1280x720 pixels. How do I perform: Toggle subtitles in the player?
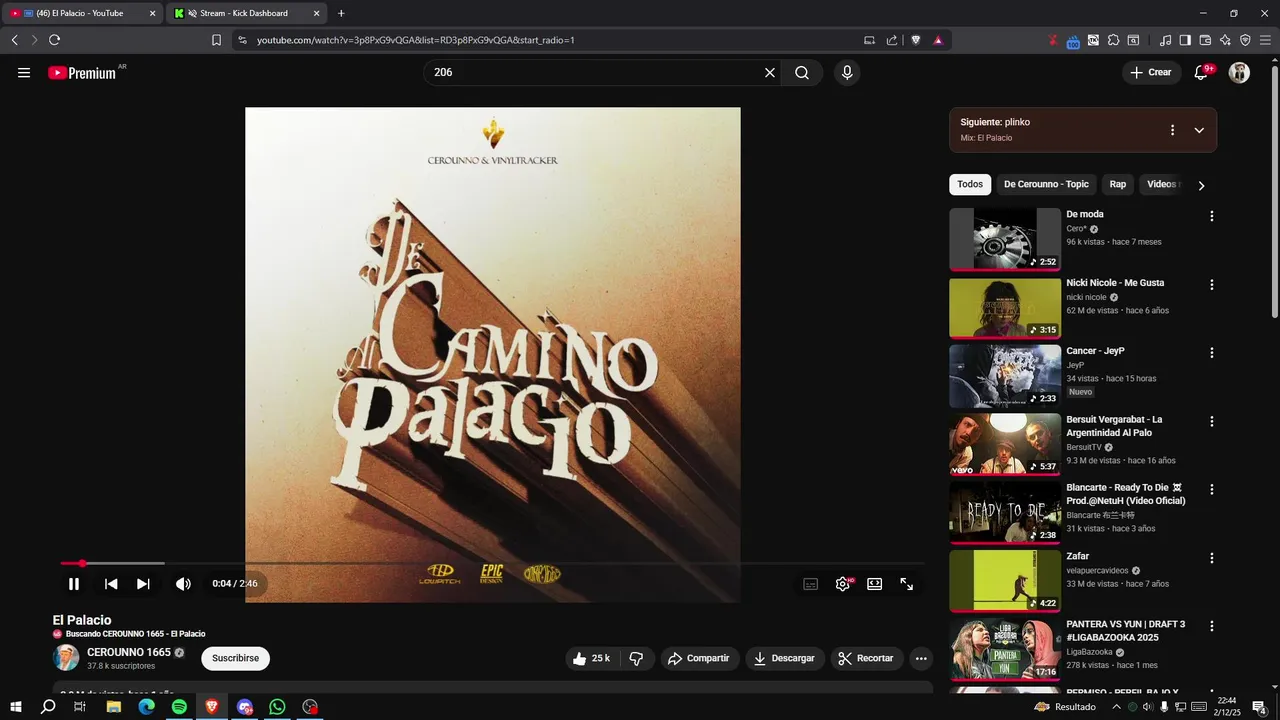811,584
